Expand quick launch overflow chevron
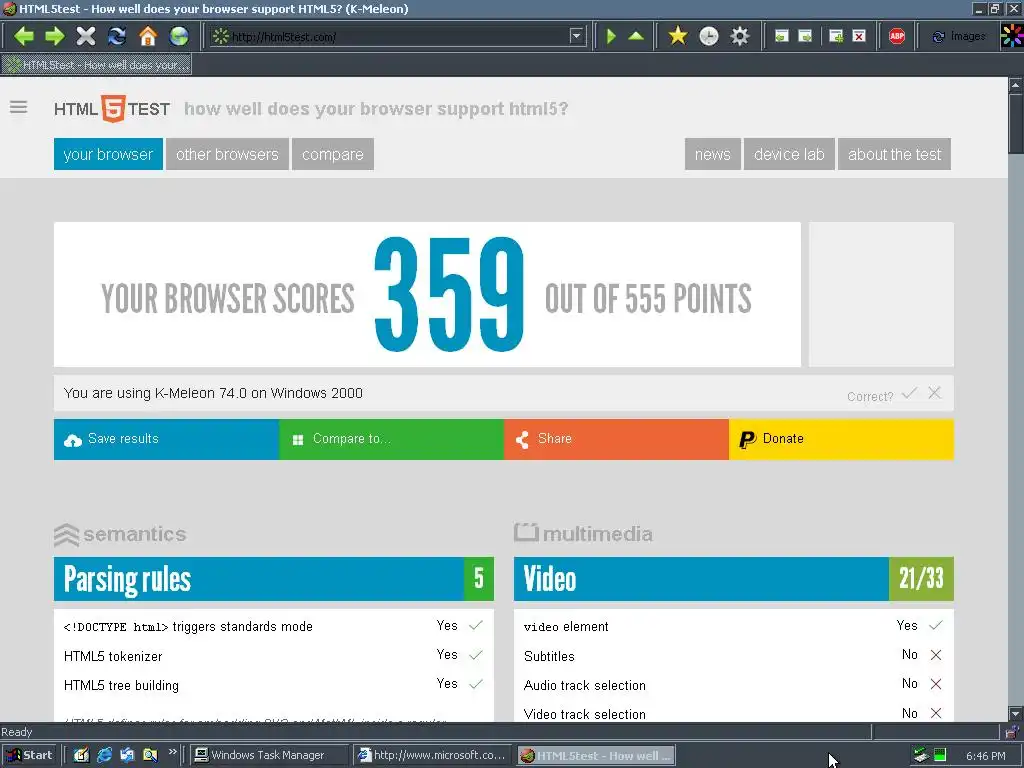Viewport: 1024px width, 768px height. pyautogui.click(x=172, y=752)
